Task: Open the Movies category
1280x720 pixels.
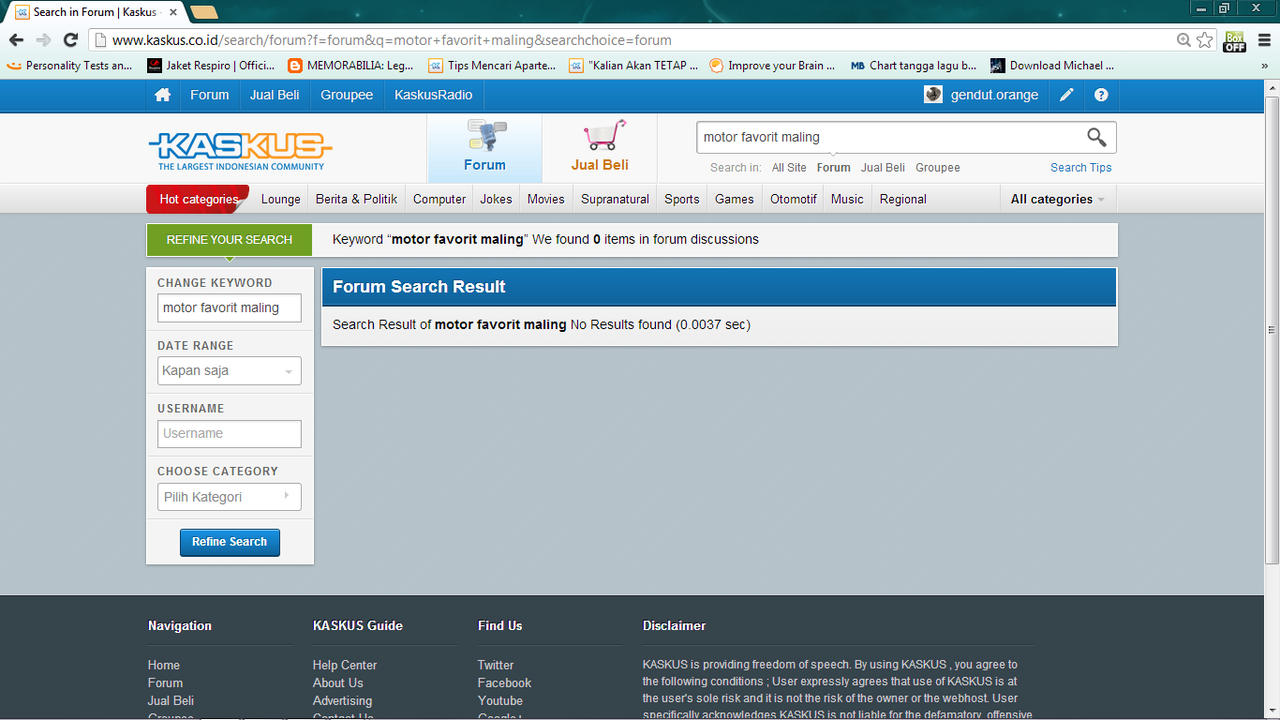Action: click(546, 199)
